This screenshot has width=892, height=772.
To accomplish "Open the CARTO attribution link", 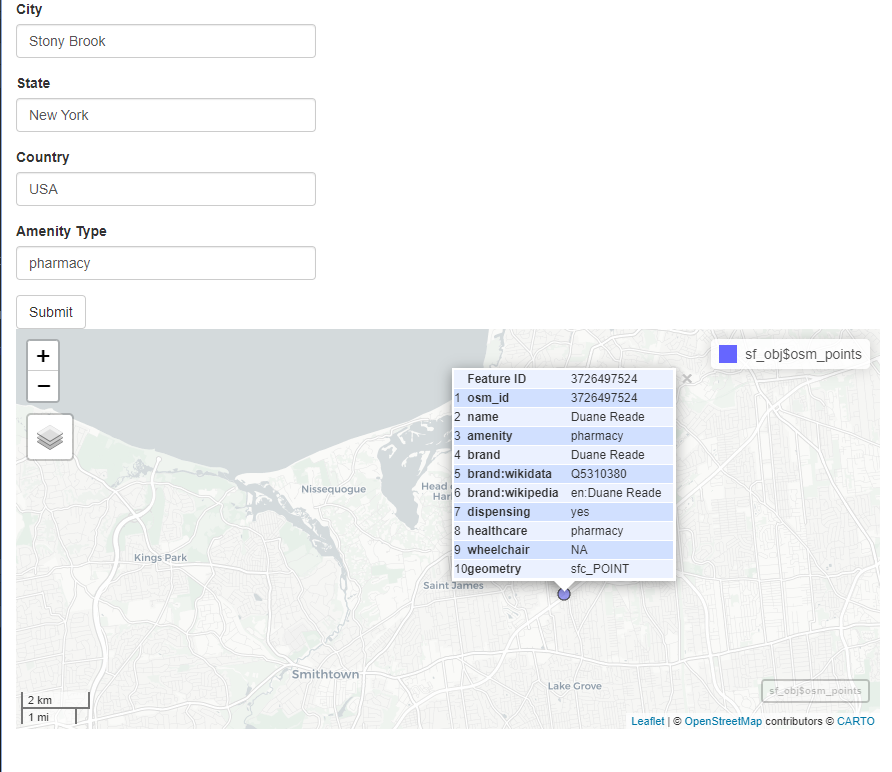I will click(x=855, y=721).
